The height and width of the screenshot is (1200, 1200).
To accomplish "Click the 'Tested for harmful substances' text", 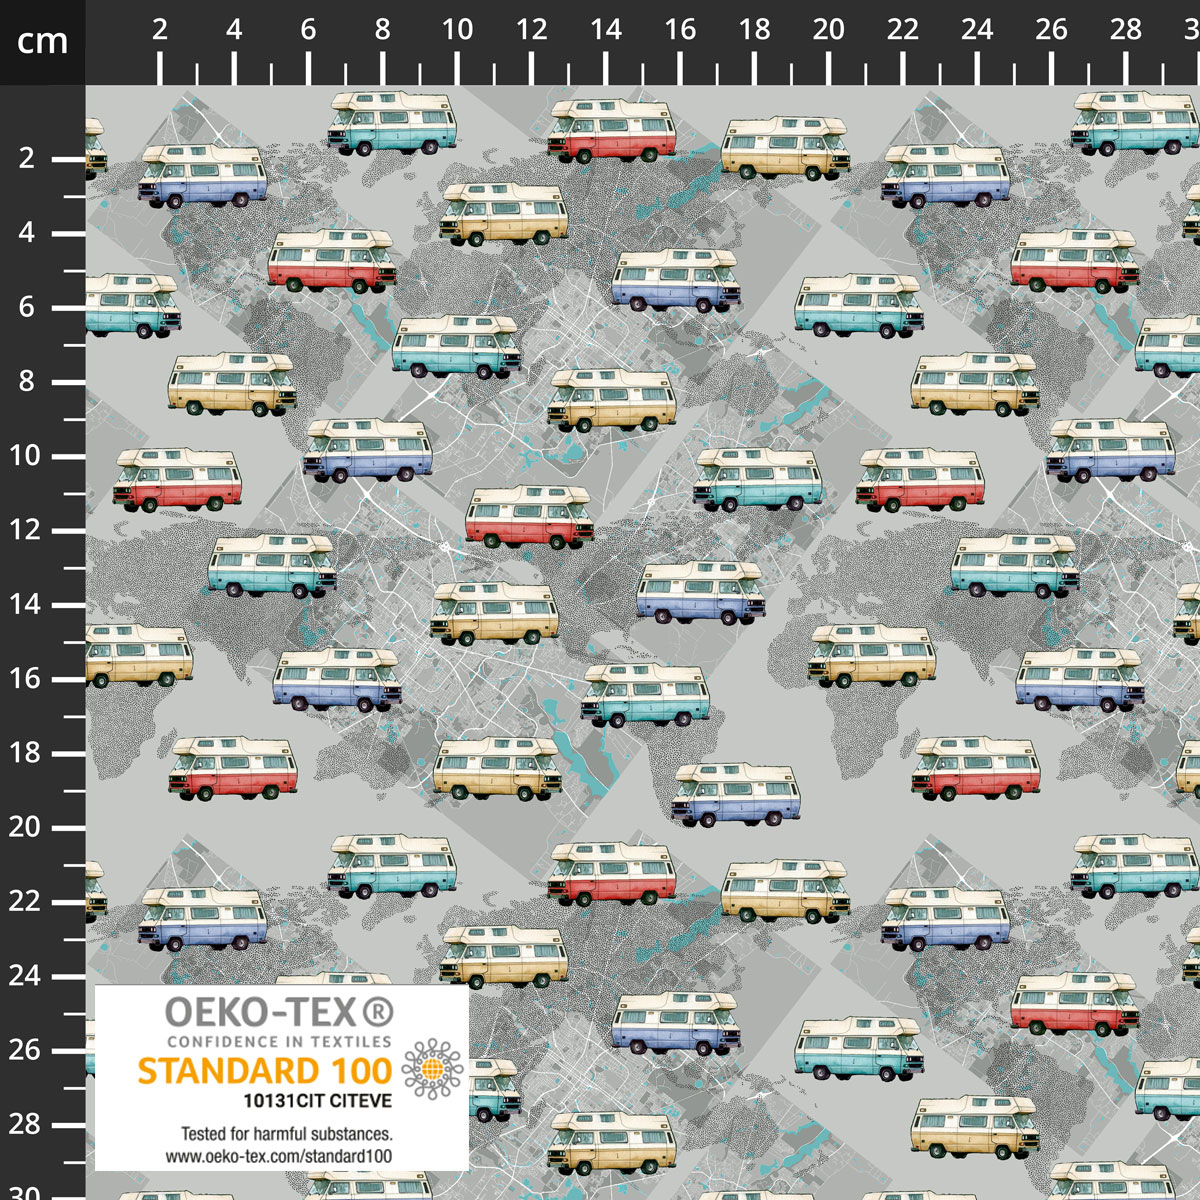I will [x=286, y=1134].
